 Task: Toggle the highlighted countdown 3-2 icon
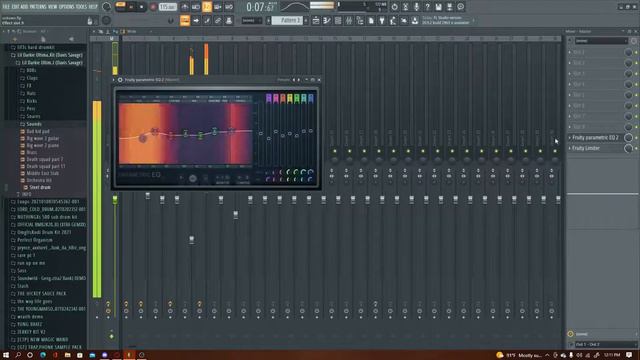coord(207,7)
